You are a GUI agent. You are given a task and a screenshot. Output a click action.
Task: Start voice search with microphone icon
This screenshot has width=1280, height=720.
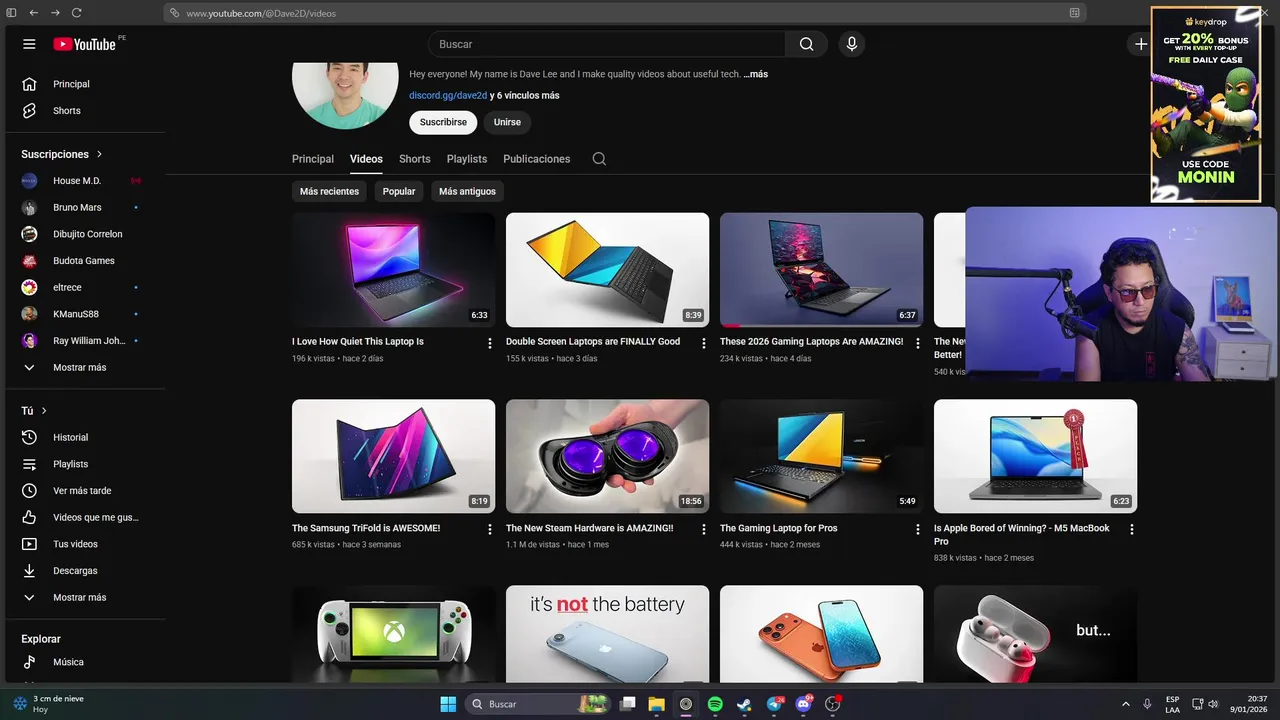coord(852,44)
